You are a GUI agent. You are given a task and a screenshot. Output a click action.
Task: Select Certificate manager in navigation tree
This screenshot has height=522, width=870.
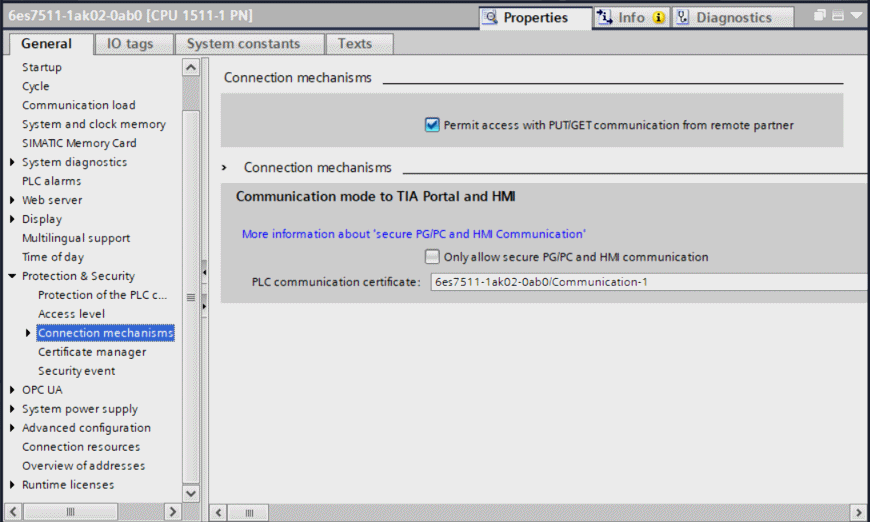click(92, 352)
